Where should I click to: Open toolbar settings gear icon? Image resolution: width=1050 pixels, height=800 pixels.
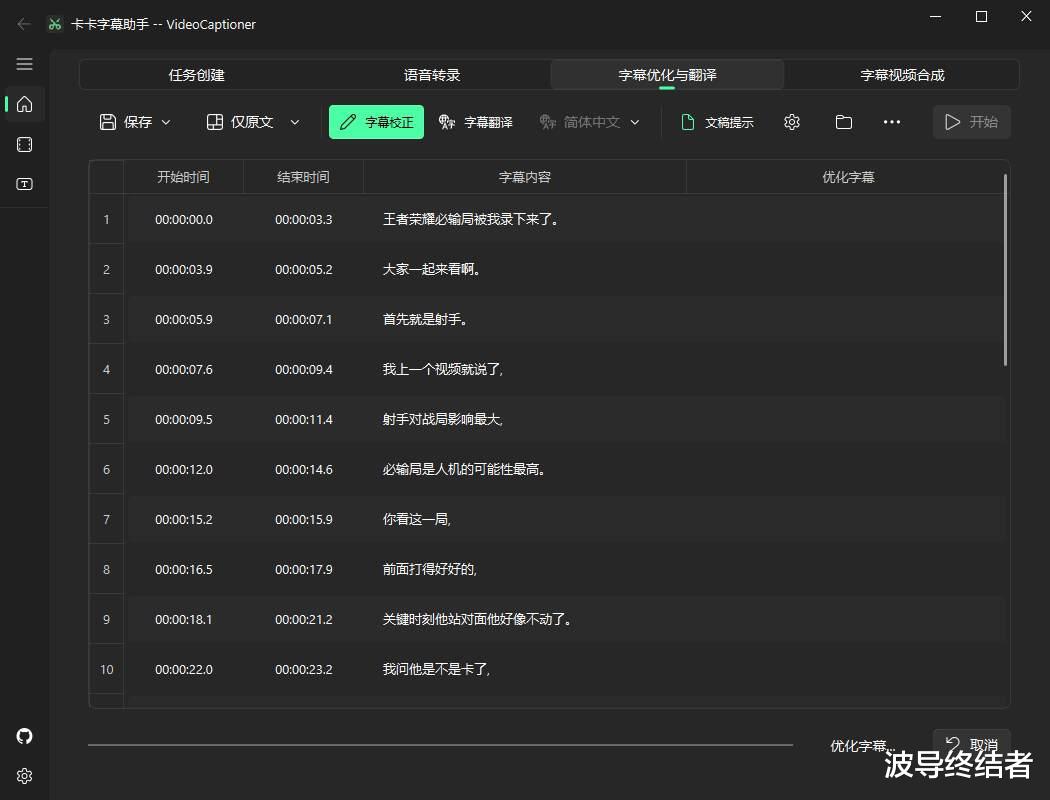click(x=792, y=122)
